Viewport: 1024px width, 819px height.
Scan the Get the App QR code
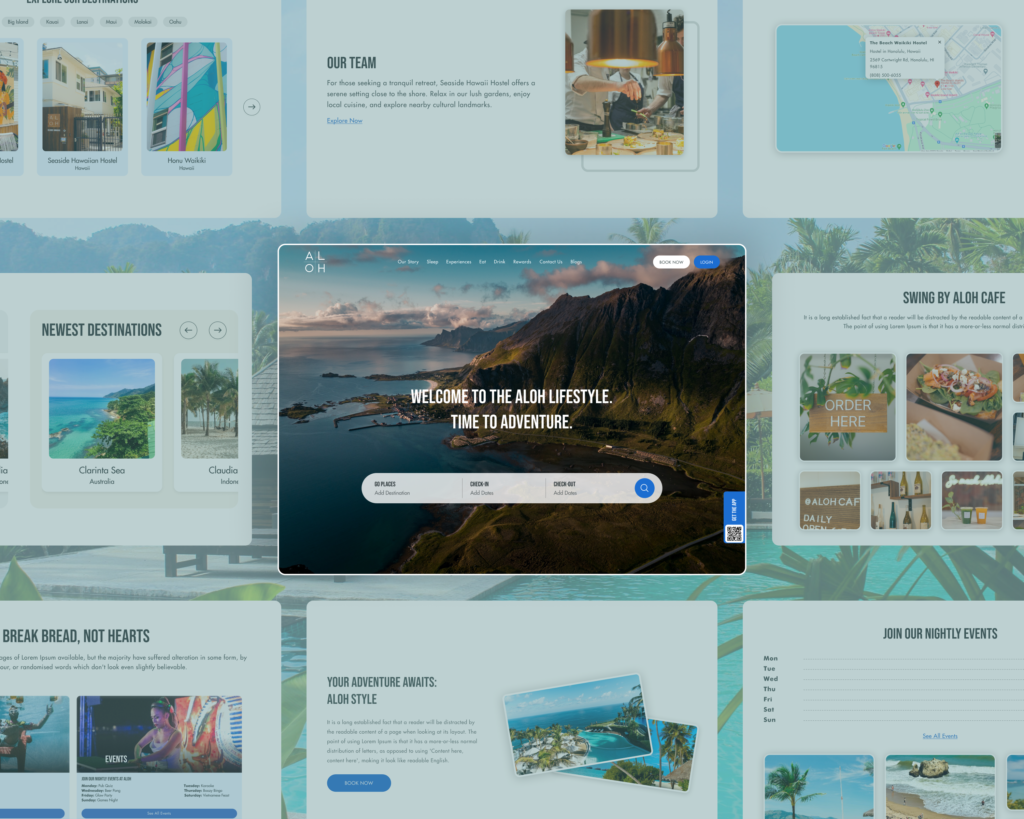tap(734, 533)
